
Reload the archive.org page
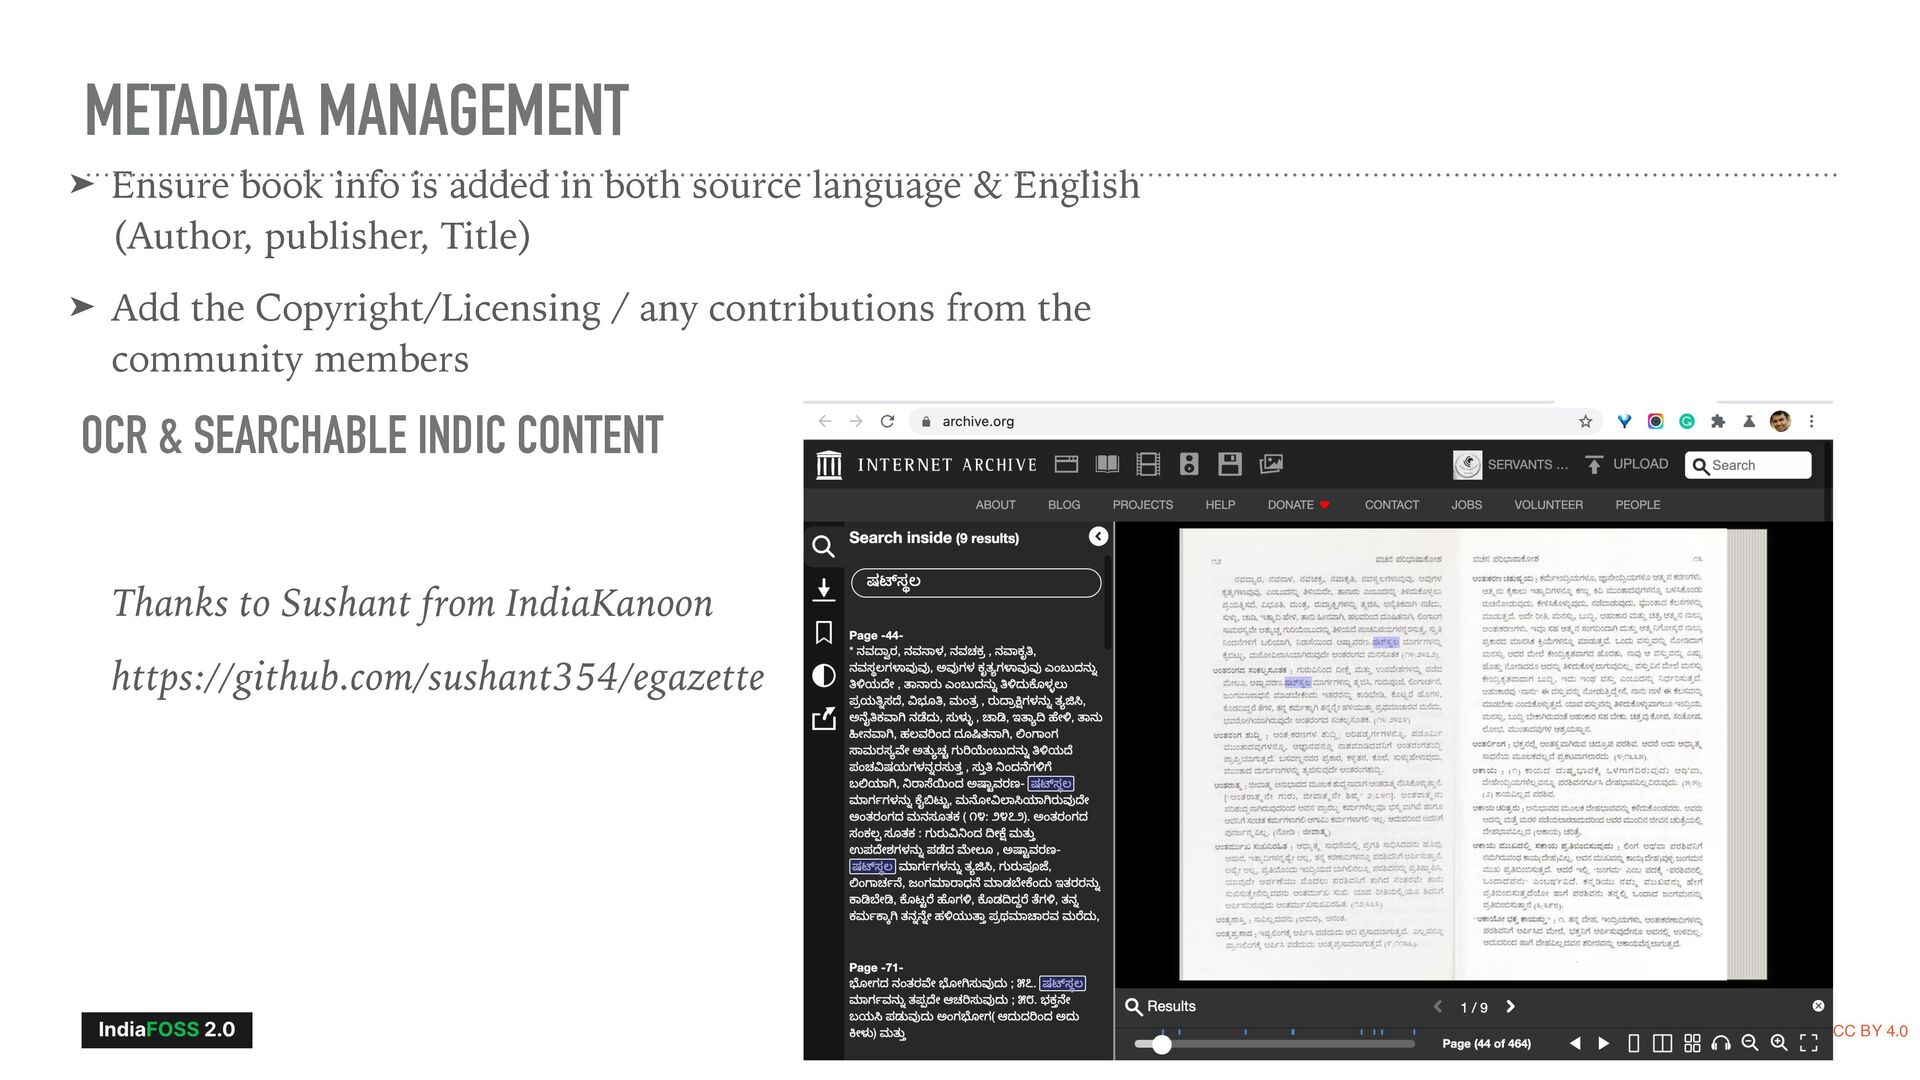pos(887,421)
